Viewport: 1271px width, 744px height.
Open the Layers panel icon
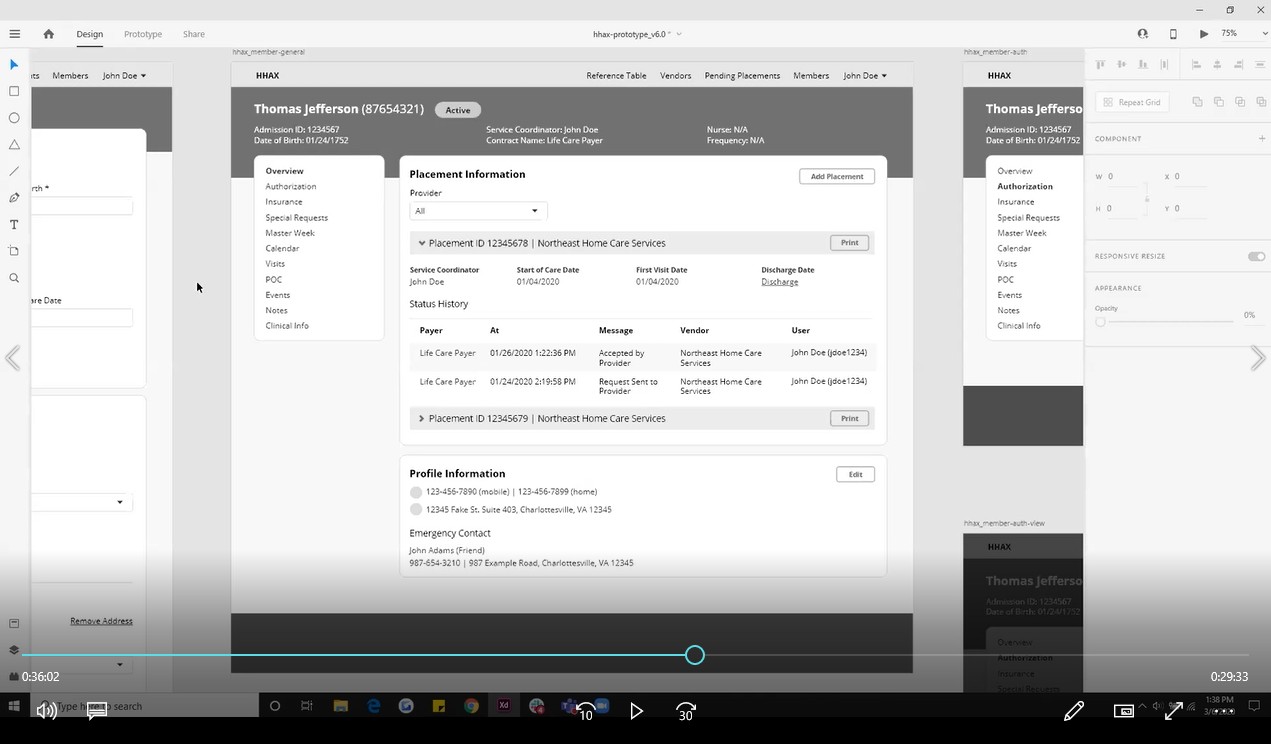coord(14,649)
